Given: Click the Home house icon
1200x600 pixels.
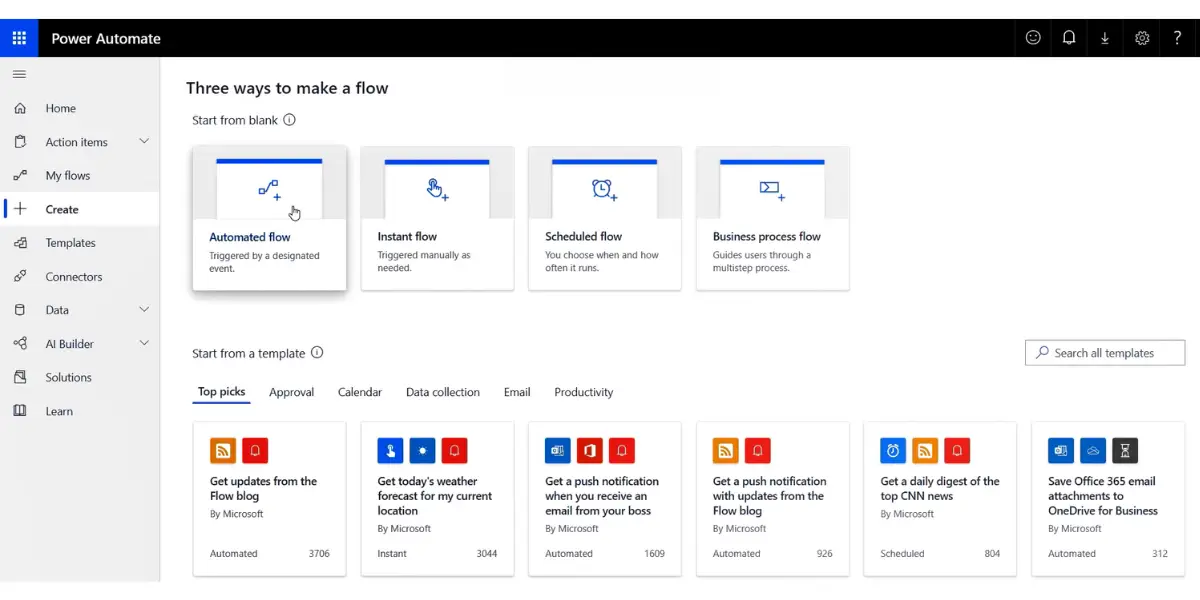Looking at the screenshot, I should pyautogui.click(x=20, y=108).
